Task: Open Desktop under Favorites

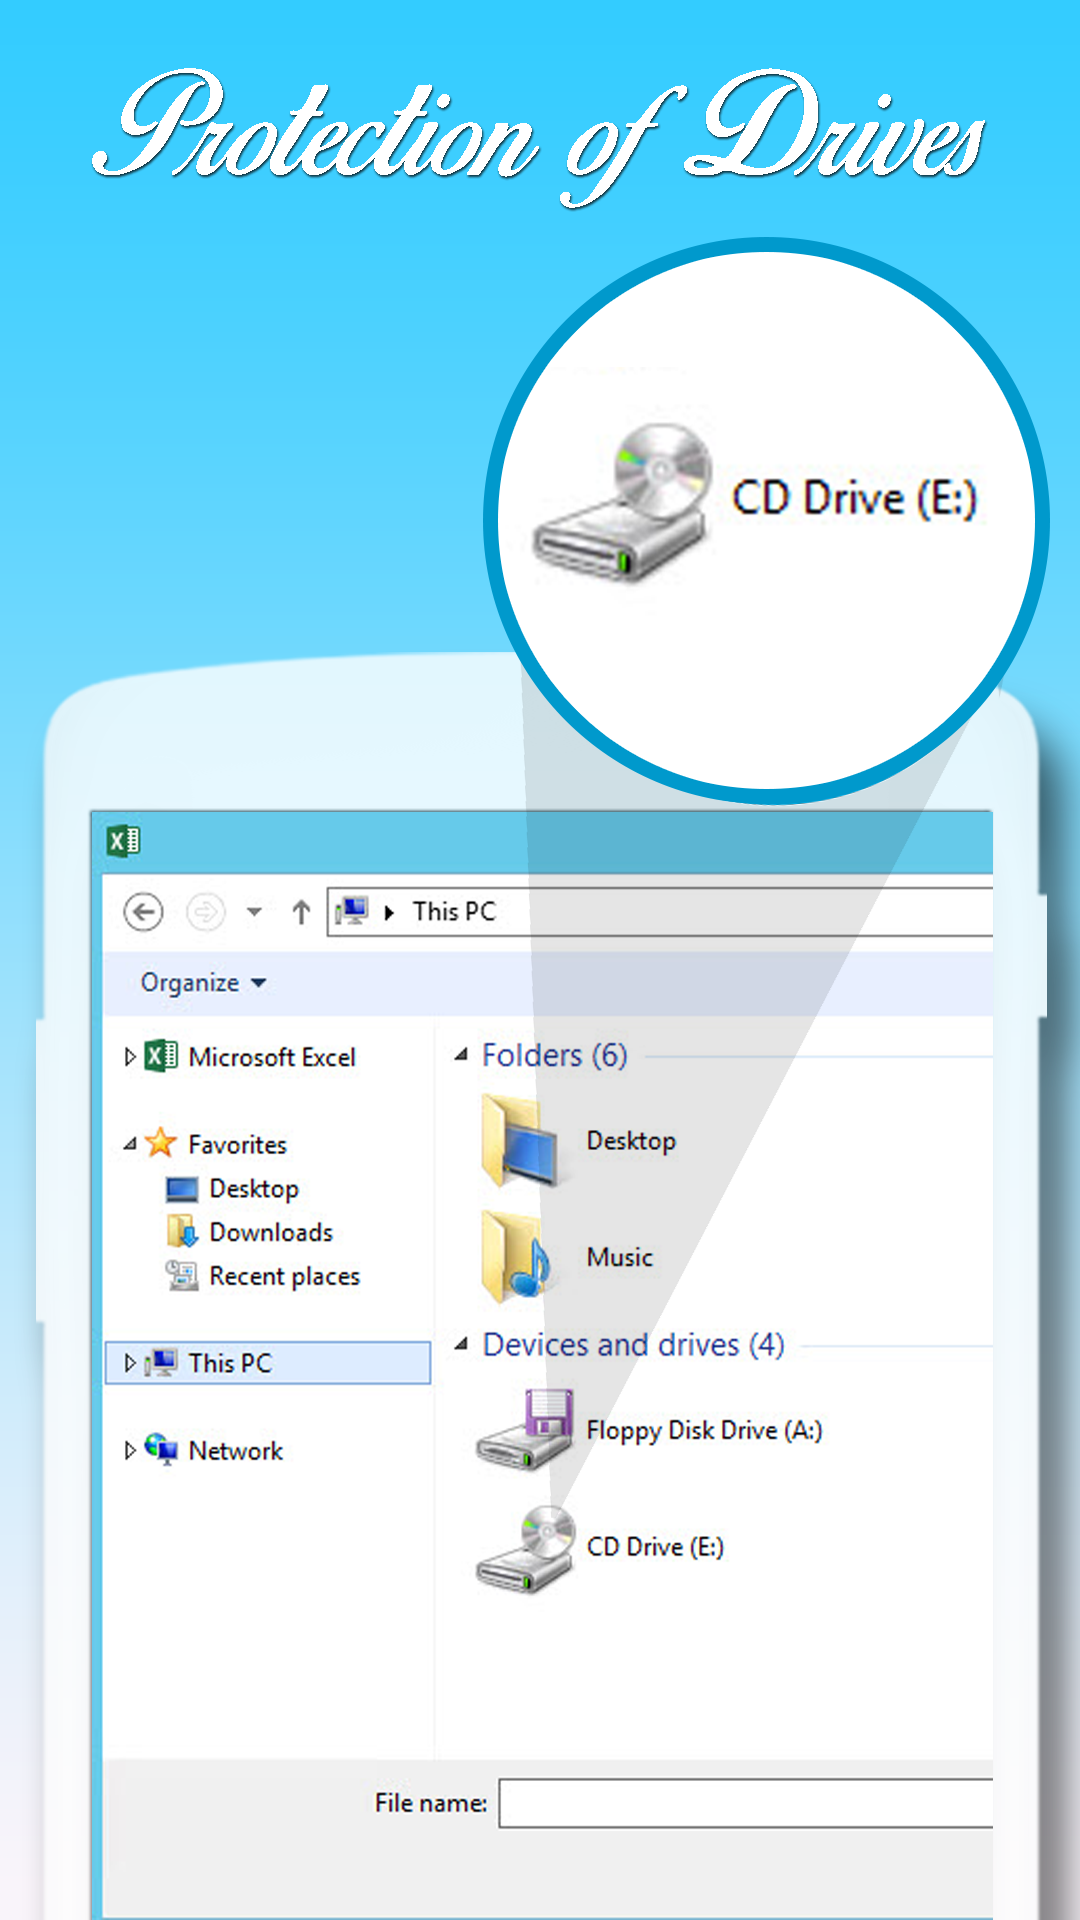Action: (254, 1189)
